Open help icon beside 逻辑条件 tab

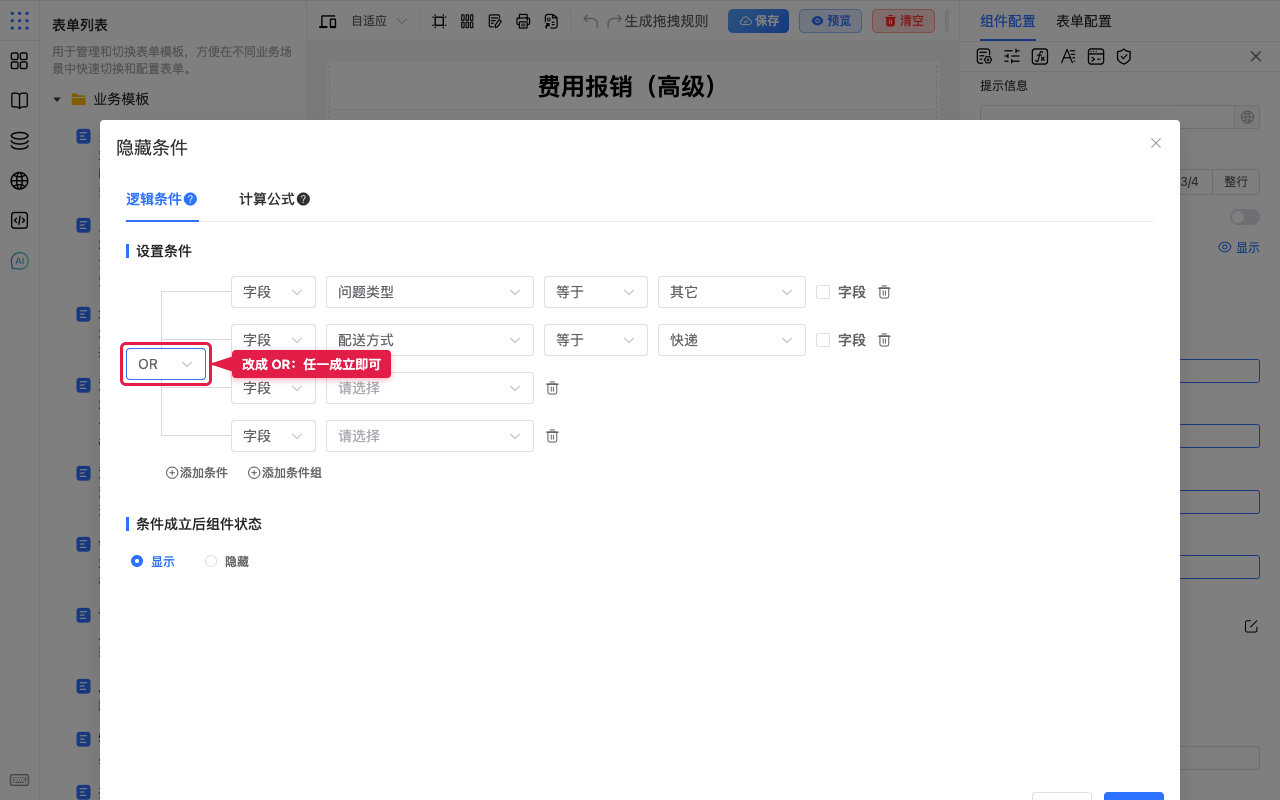[190, 199]
